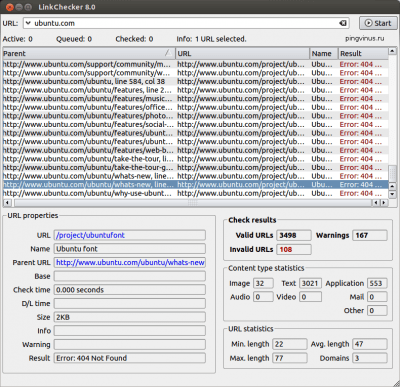Close the LinkChecker window

[9, 7]
